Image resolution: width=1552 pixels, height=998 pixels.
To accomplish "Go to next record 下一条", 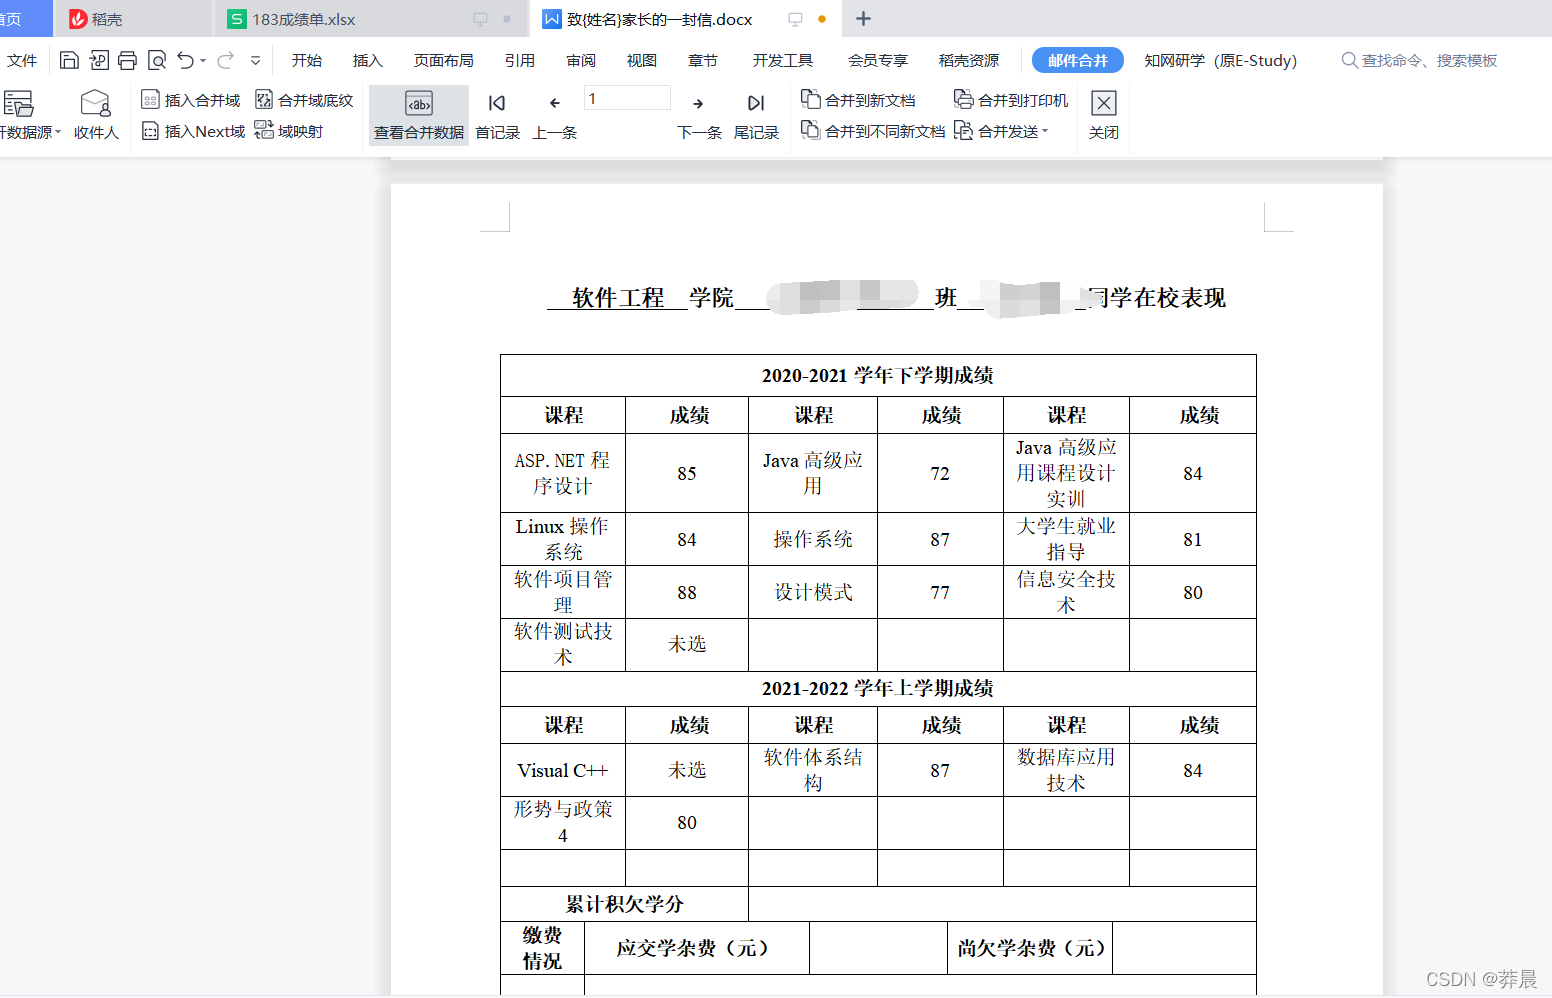I will click(699, 114).
